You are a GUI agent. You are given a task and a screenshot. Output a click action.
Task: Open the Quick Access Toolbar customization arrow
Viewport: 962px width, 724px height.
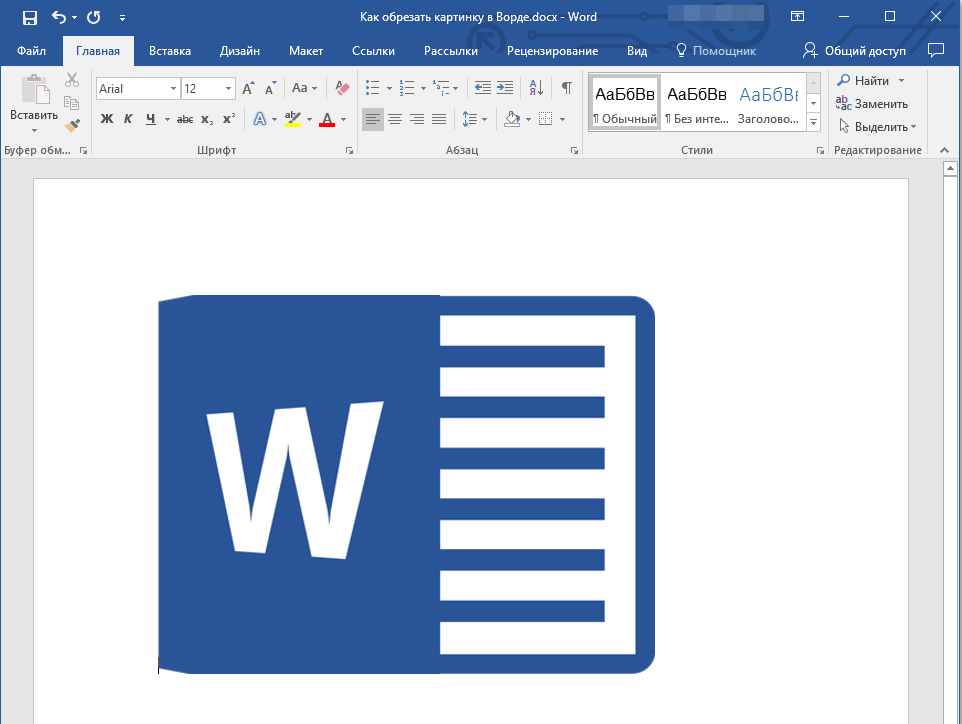pyautogui.click(x=123, y=18)
